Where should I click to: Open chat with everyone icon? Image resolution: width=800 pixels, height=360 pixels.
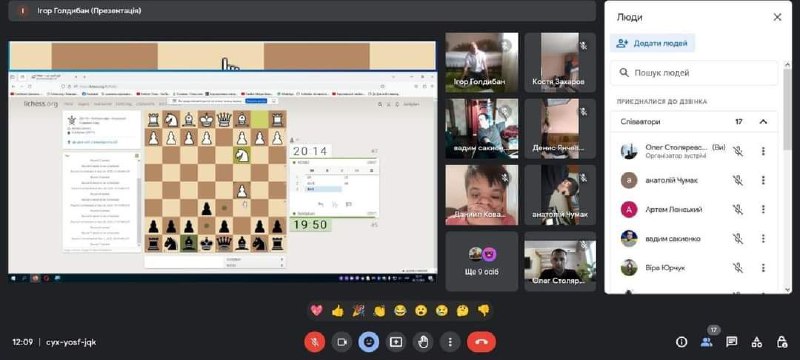click(732, 342)
